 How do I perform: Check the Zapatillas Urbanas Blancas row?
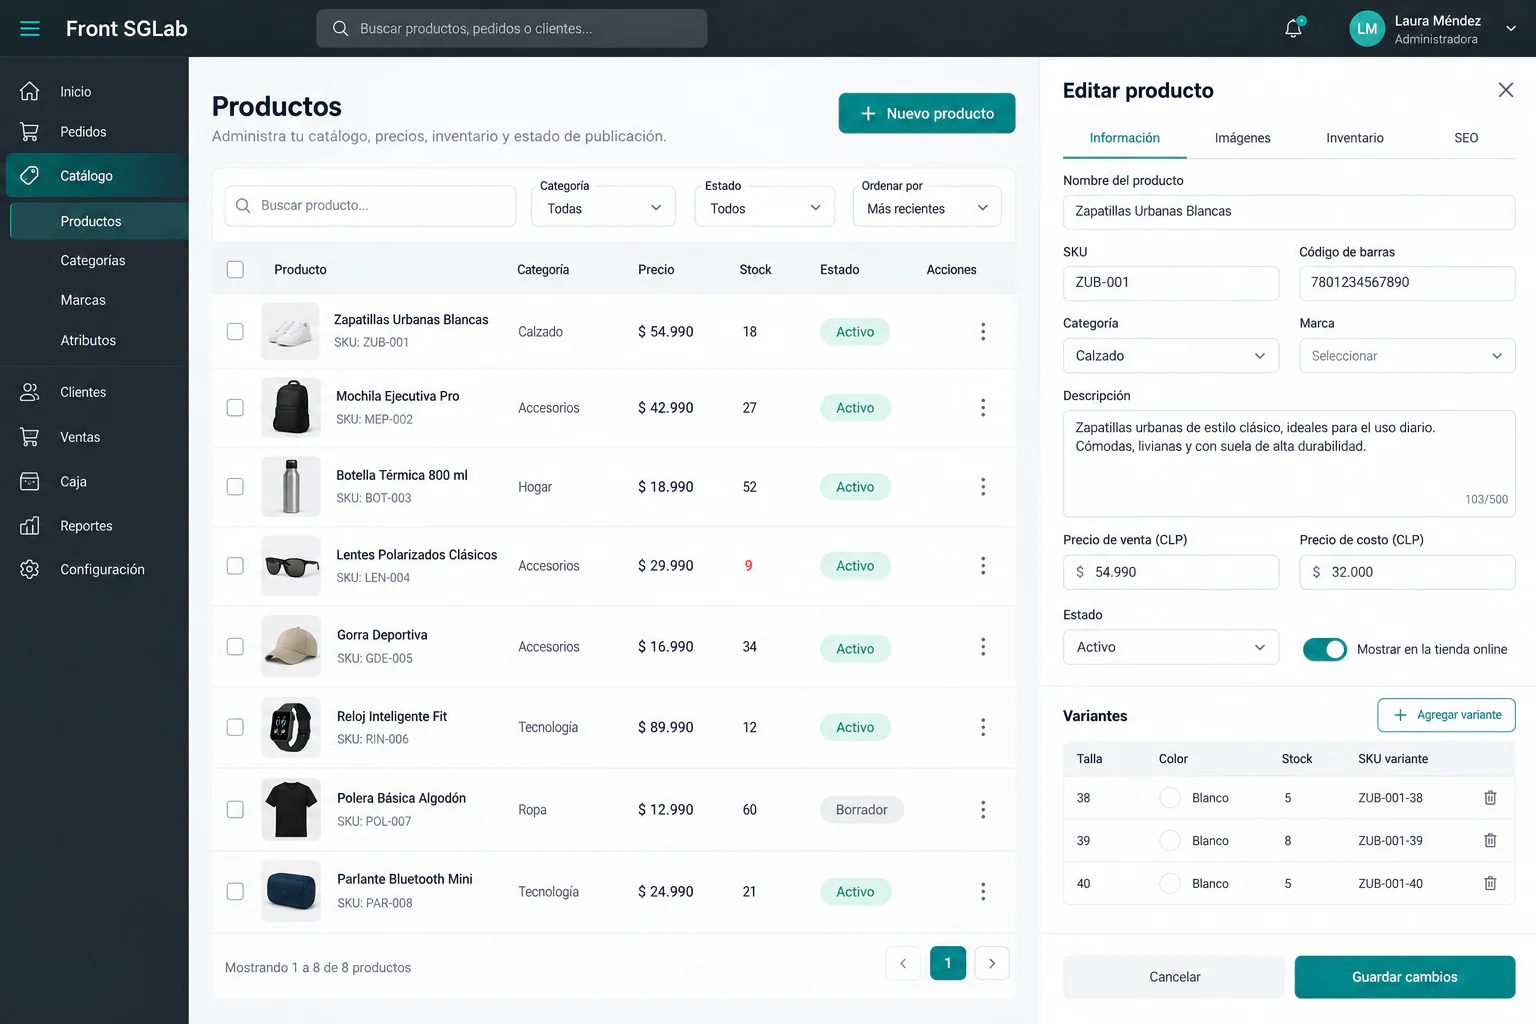point(235,331)
